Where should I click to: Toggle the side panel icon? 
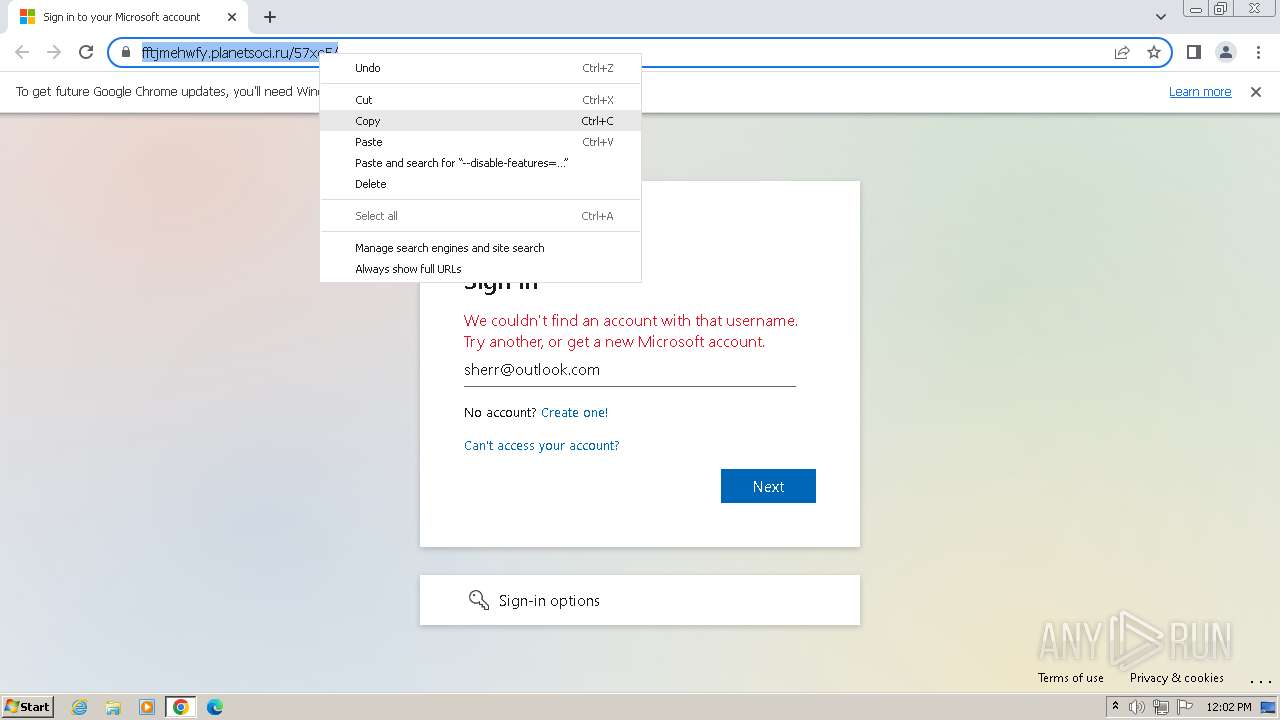tap(1193, 52)
